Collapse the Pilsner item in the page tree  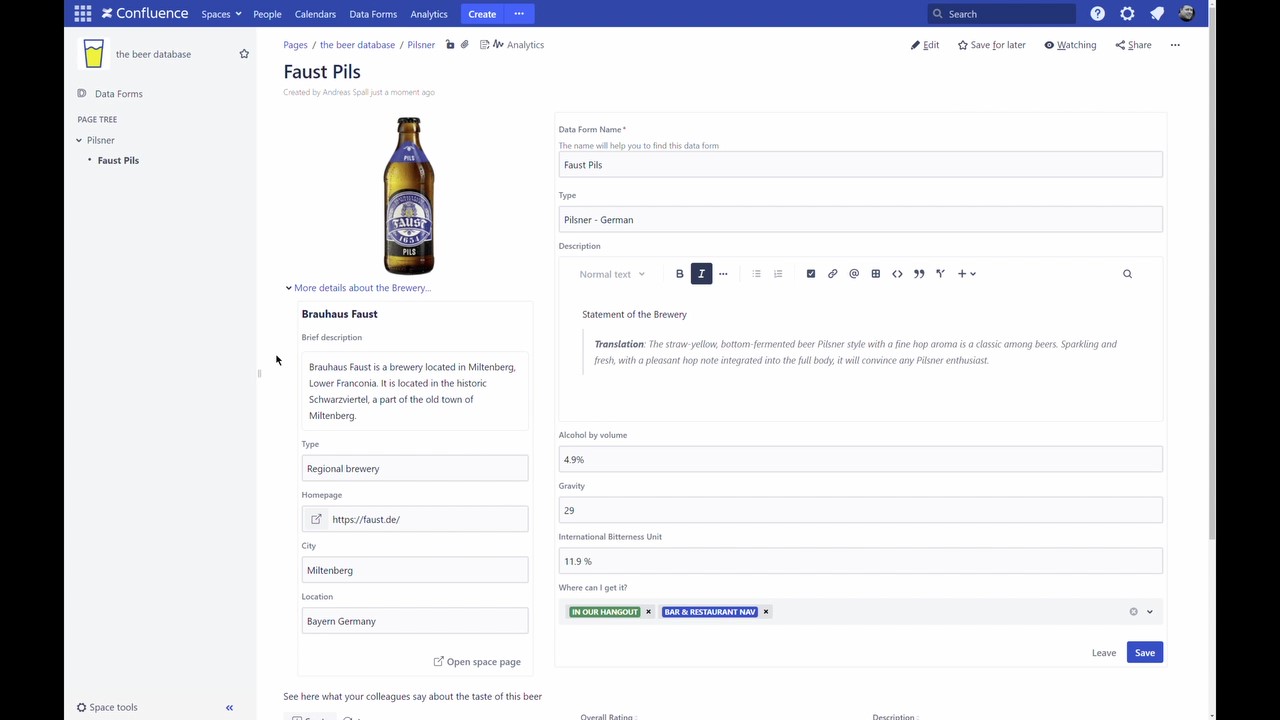(x=78, y=140)
